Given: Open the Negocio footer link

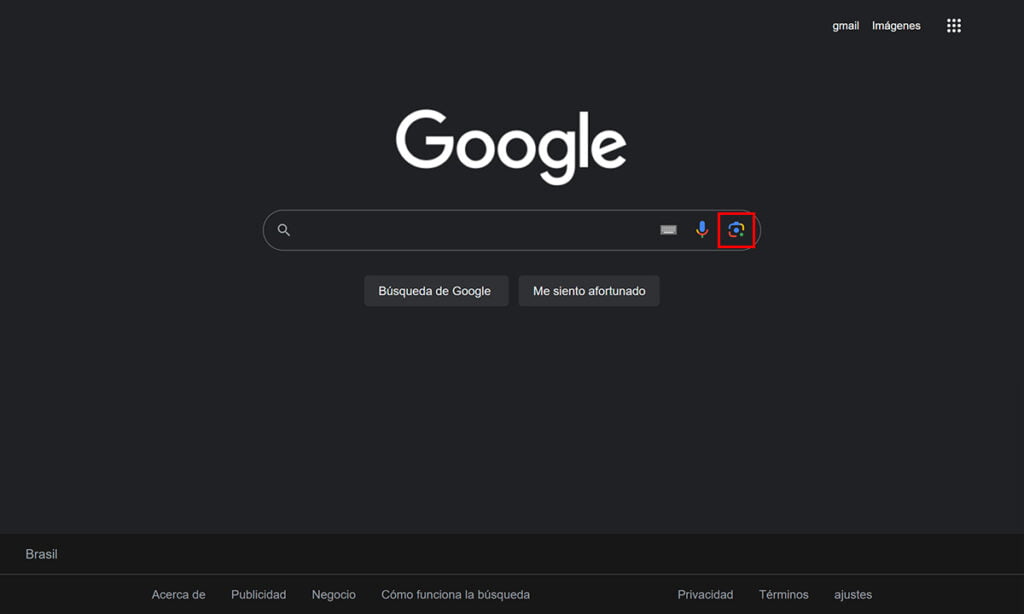Looking at the screenshot, I should click(334, 594).
